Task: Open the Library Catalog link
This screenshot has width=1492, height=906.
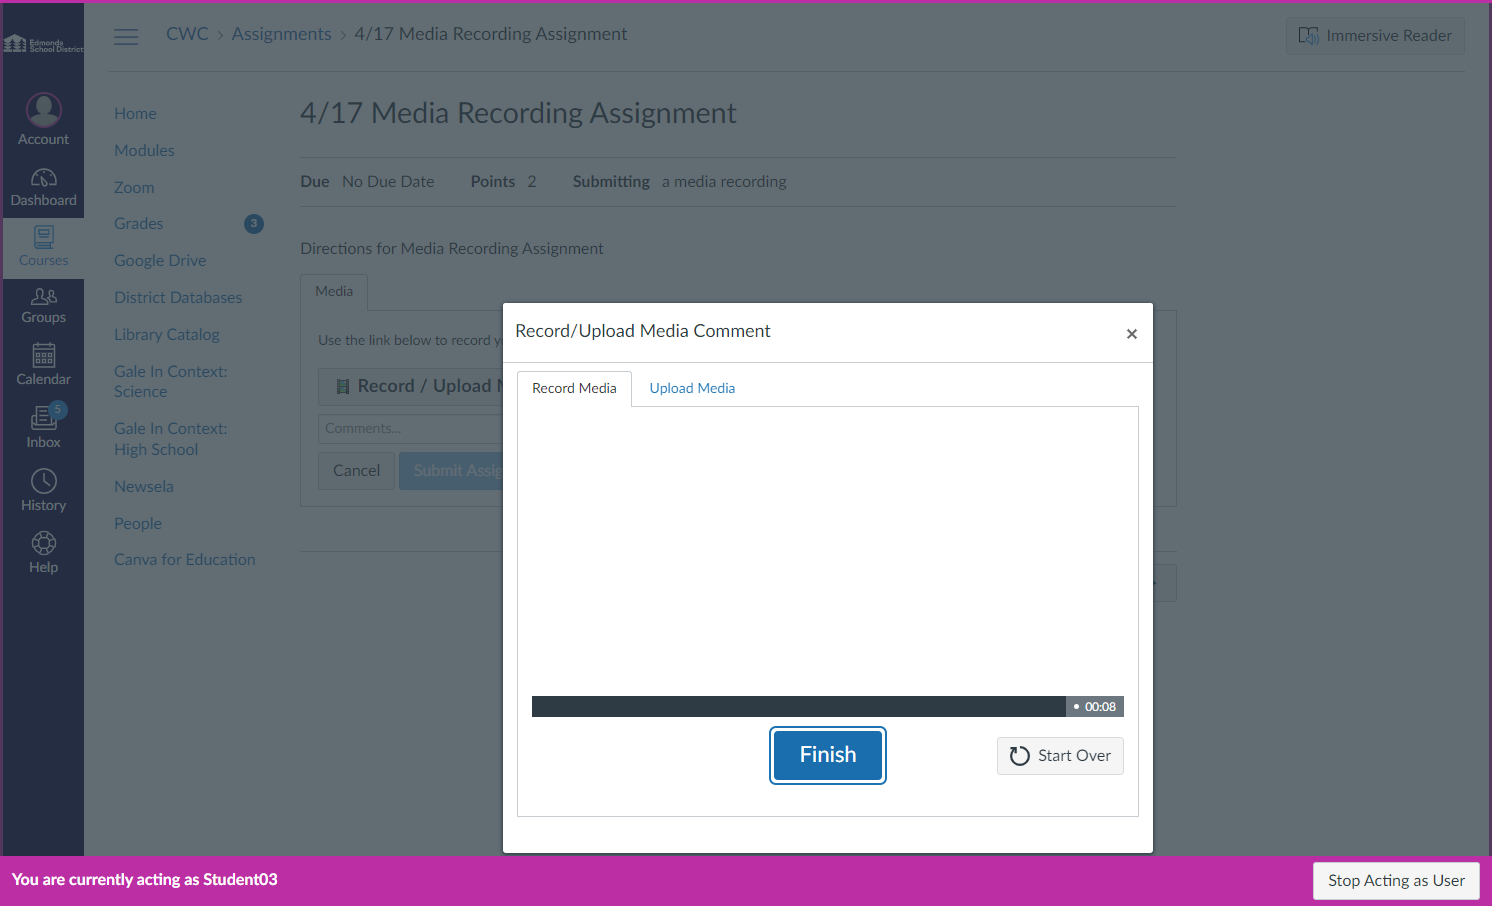Action: point(167,335)
